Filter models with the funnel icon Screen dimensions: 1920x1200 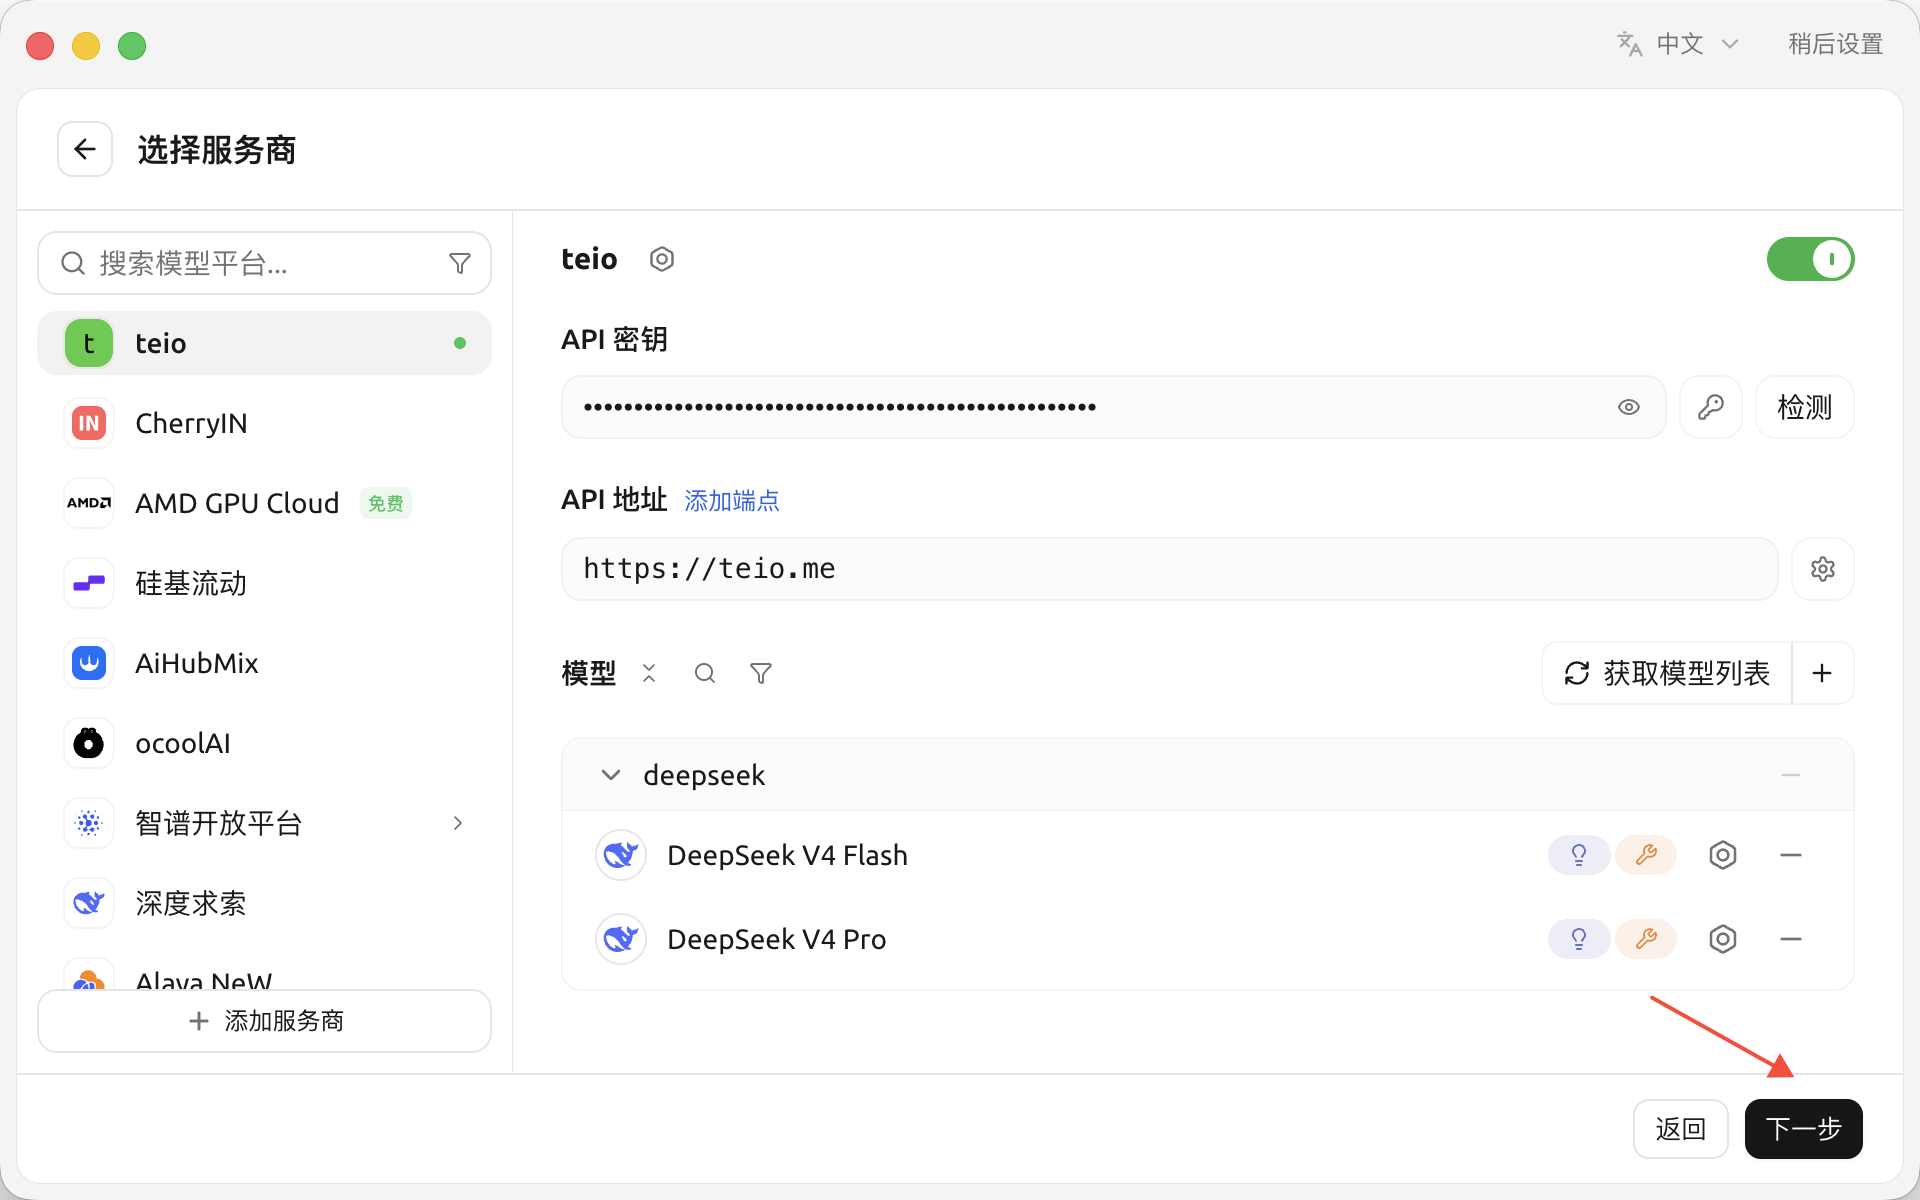(x=761, y=673)
